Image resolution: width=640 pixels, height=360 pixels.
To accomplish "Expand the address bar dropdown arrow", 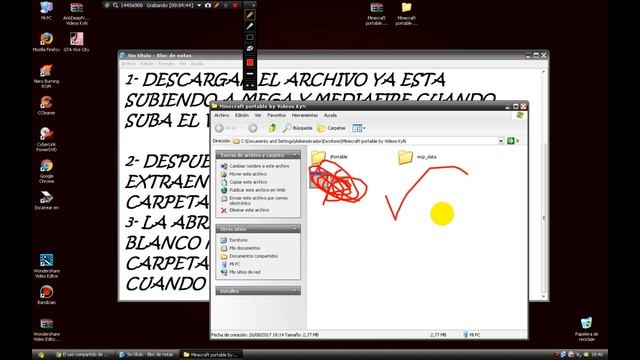I will coord(501,141).
